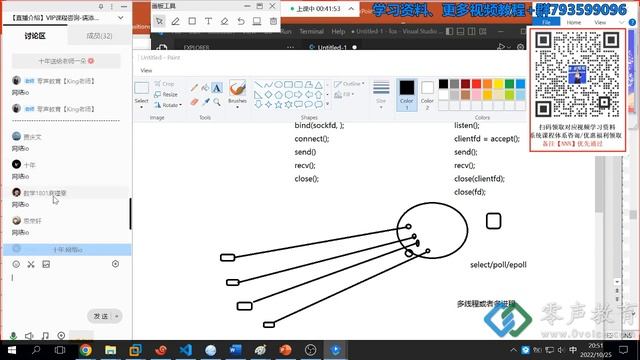Show hidden system tray icons chevron
The height and width of the screenshot is (360, 640).
click(513, 350)
